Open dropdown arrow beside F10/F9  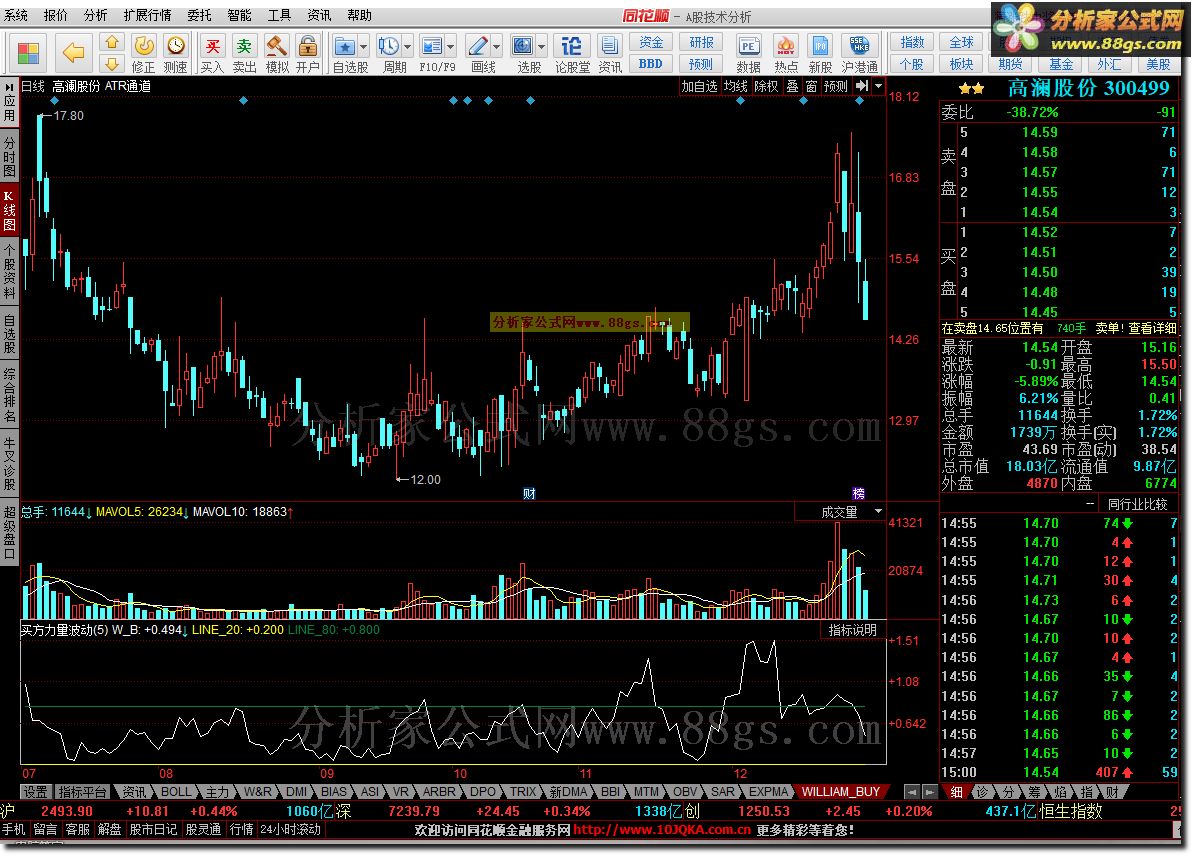coord(450,46)
